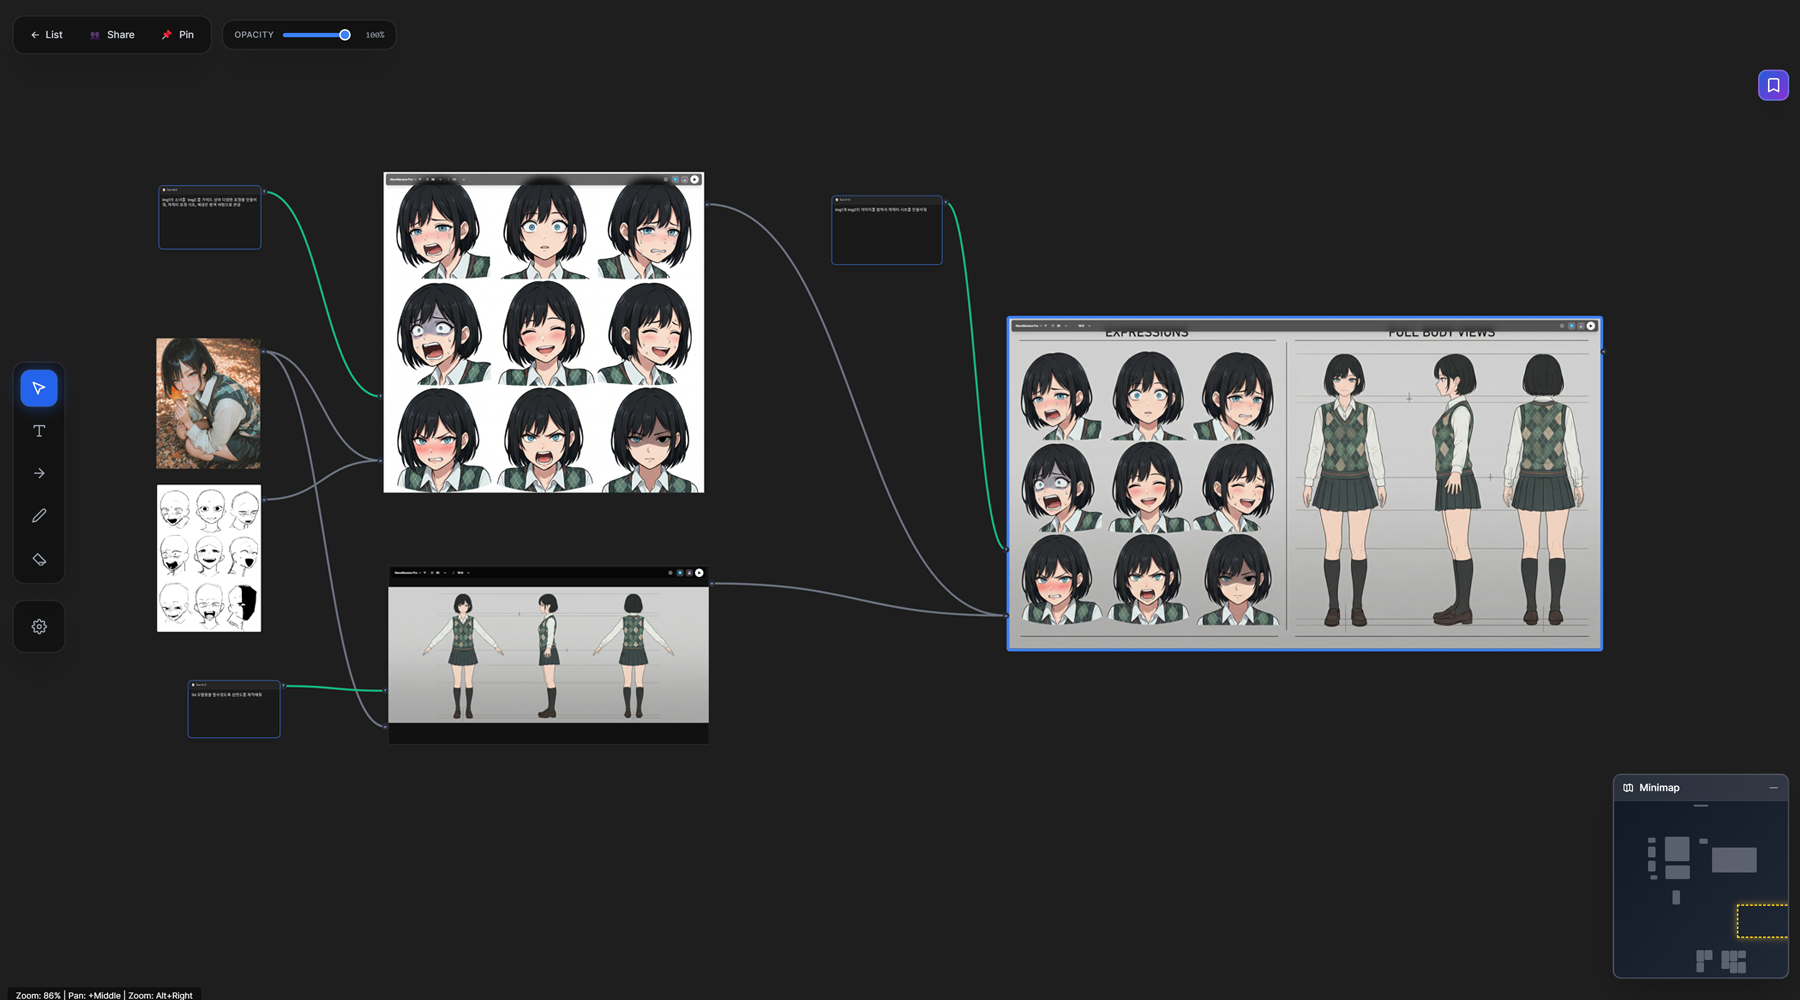Select the sketch expressions reference sheet
Viewport: 1800px width, 1000px height.
[x=208, y=558]
